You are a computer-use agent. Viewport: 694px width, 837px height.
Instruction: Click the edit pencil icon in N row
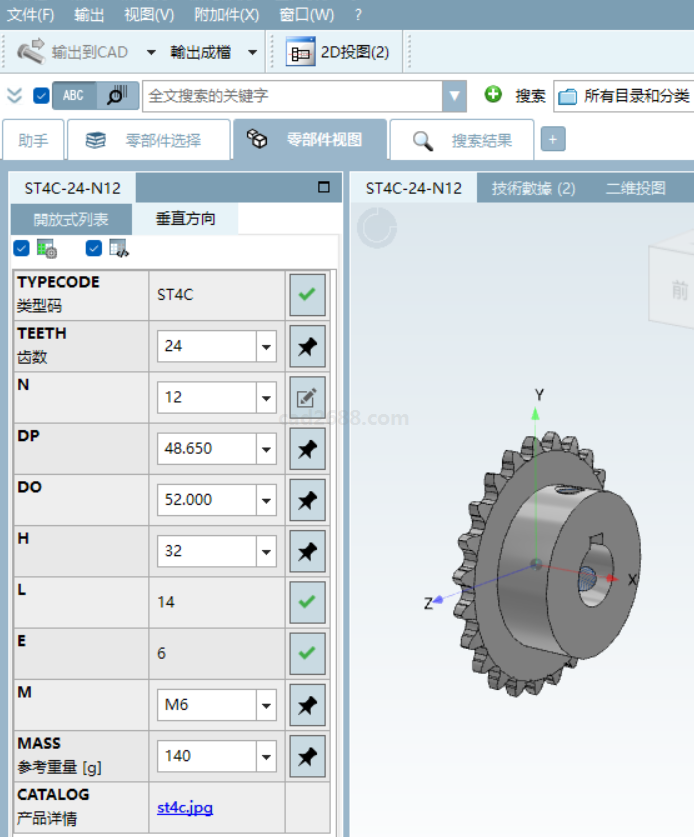click(307, 397)
